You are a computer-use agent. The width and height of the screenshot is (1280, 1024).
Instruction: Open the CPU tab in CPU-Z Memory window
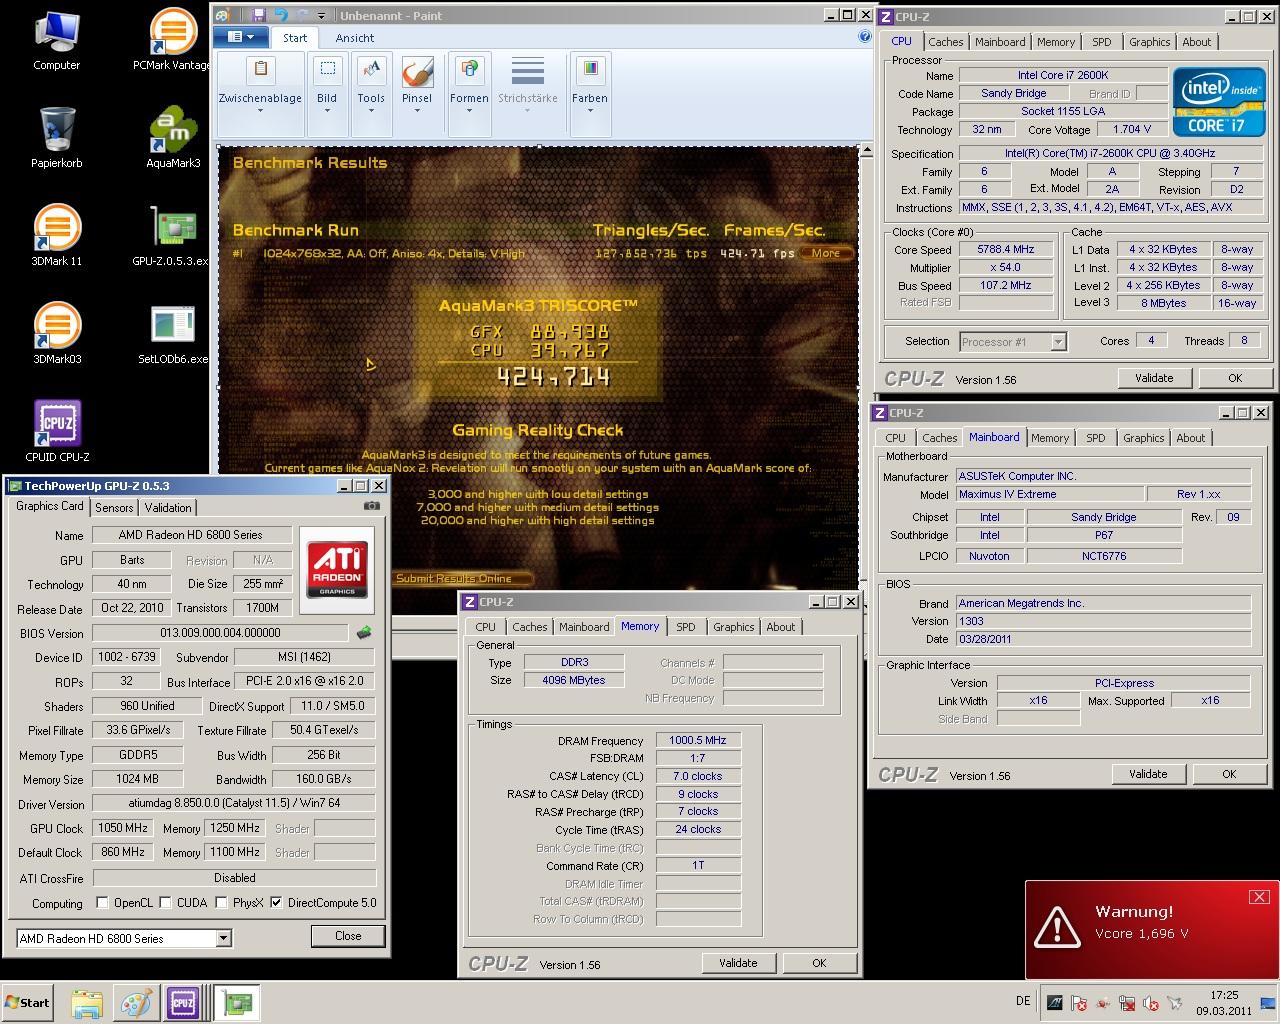coord(485,627)
